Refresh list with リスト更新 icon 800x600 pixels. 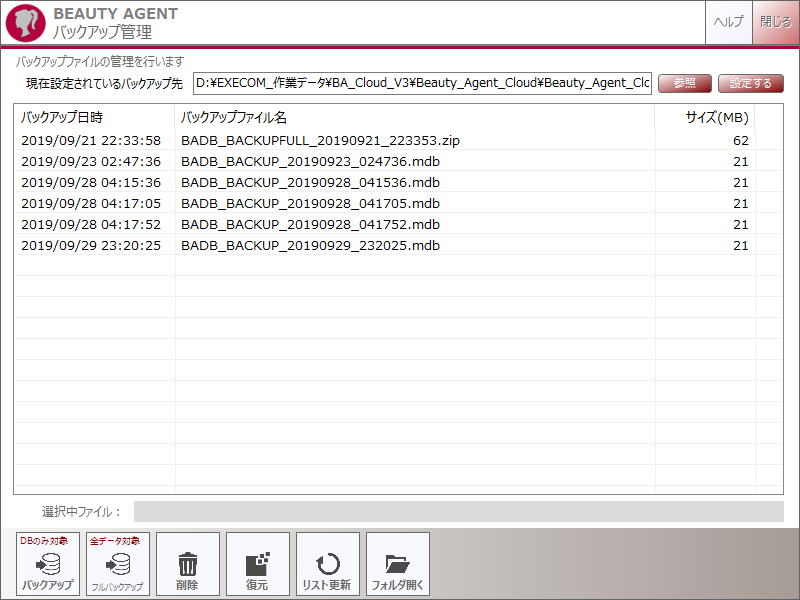coord(327,565)
